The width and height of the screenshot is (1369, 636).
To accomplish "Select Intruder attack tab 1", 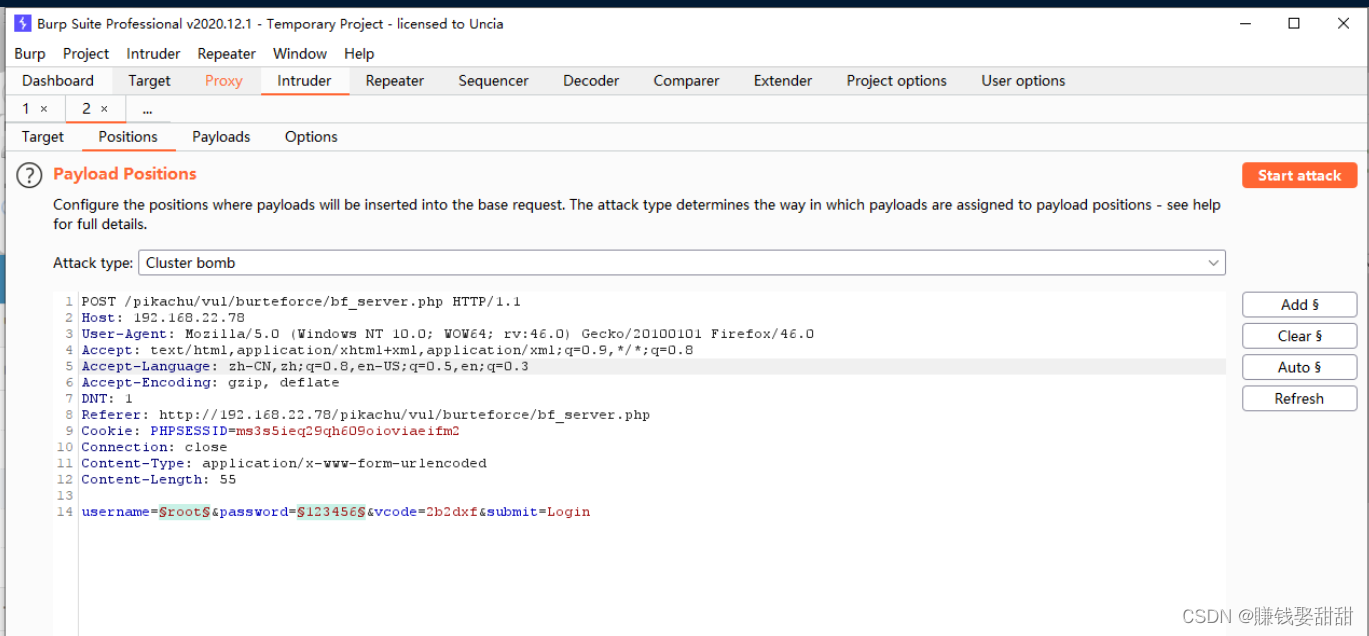I will [26, 108].
